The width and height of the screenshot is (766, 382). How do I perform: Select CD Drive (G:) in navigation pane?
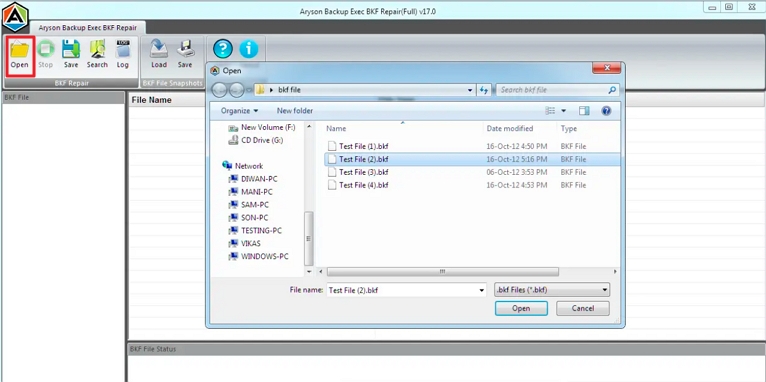pos(255,140)
